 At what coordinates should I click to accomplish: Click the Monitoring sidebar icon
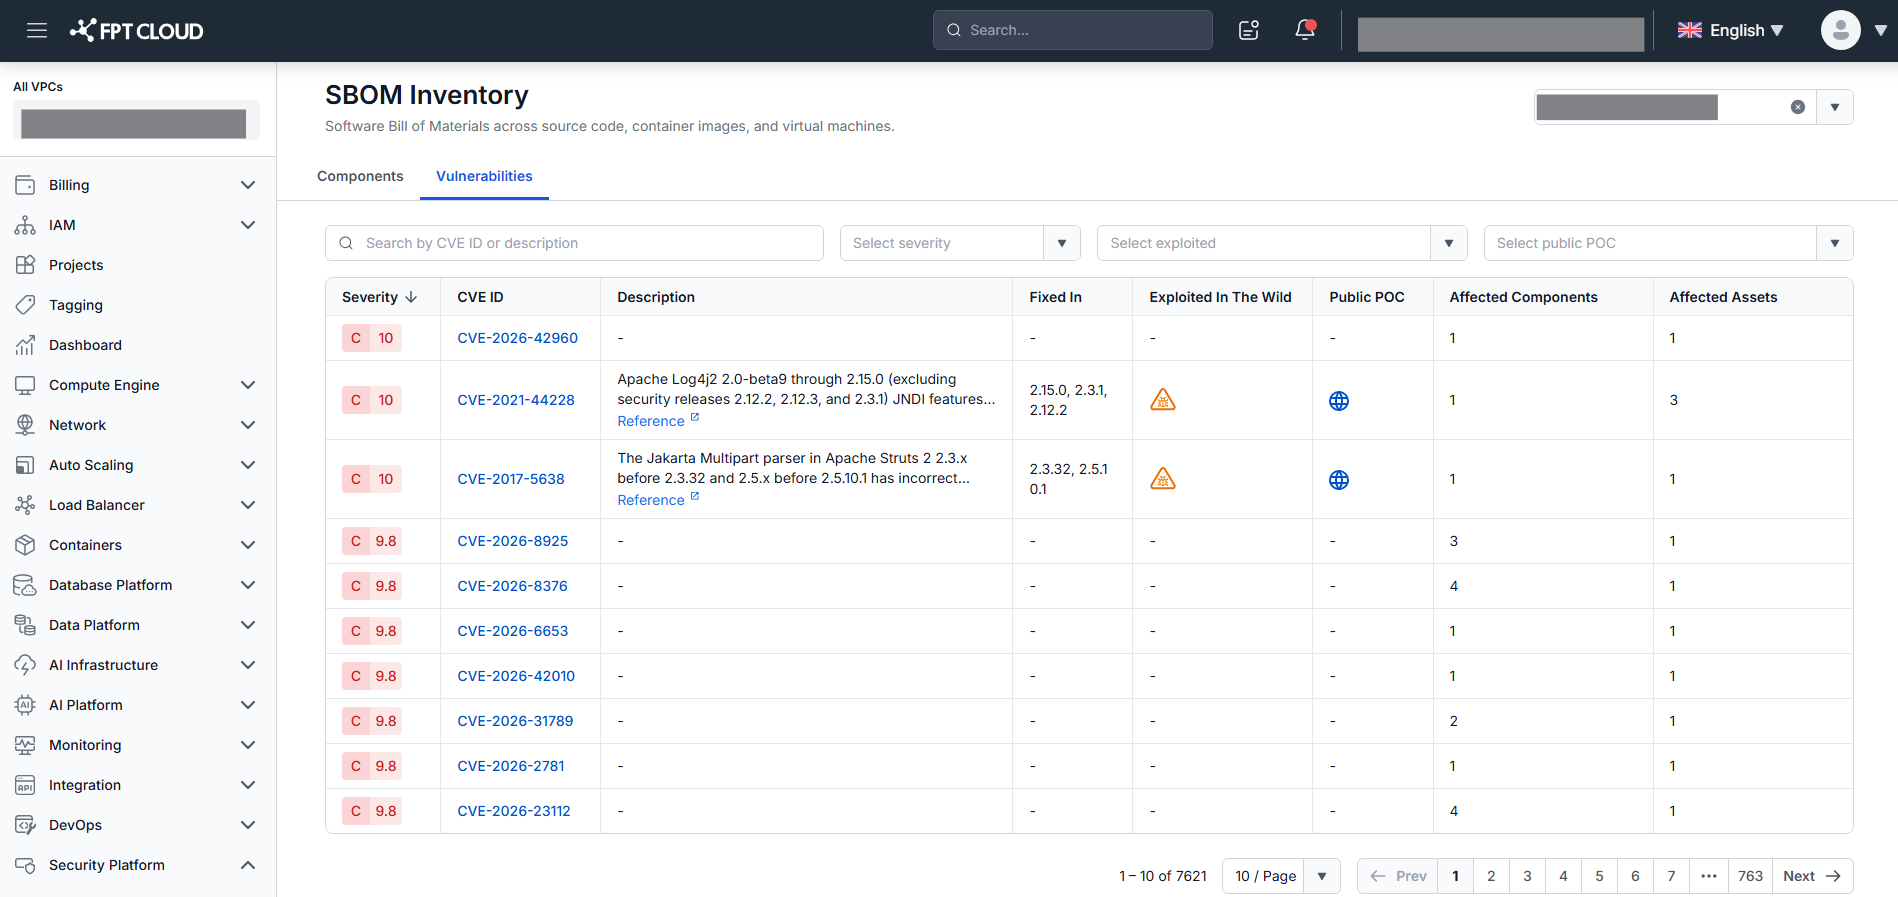pyautogui.click(x=25, y=745)
